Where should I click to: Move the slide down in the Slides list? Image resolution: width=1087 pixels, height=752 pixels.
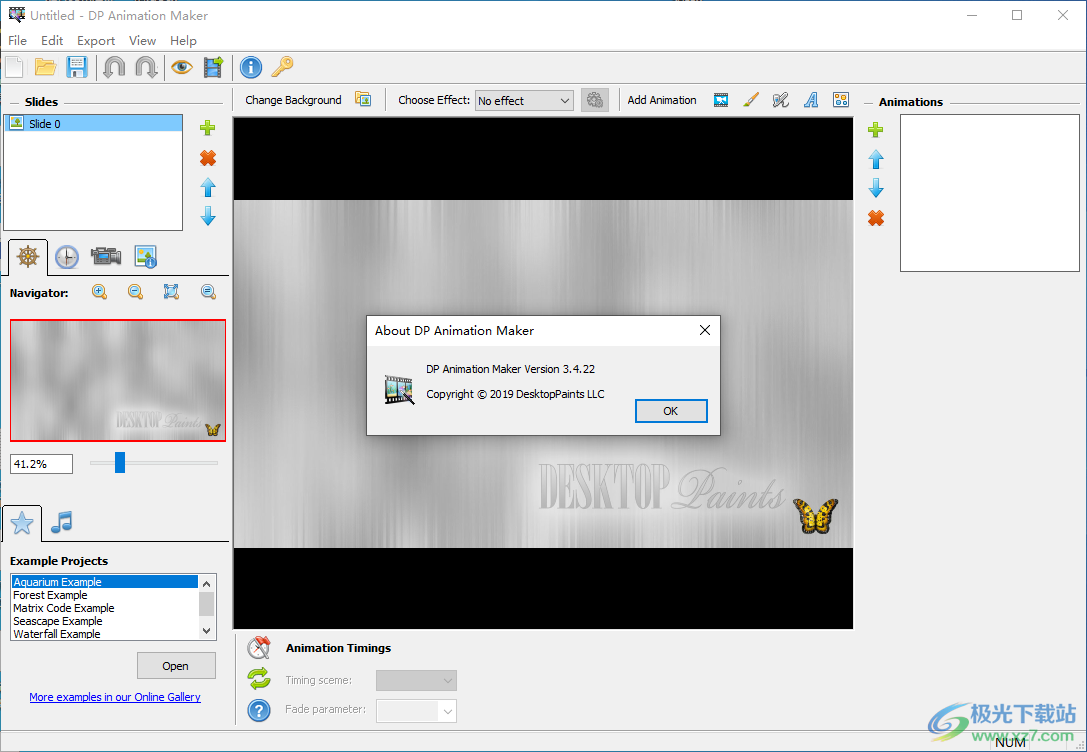(x=208, y=217)
